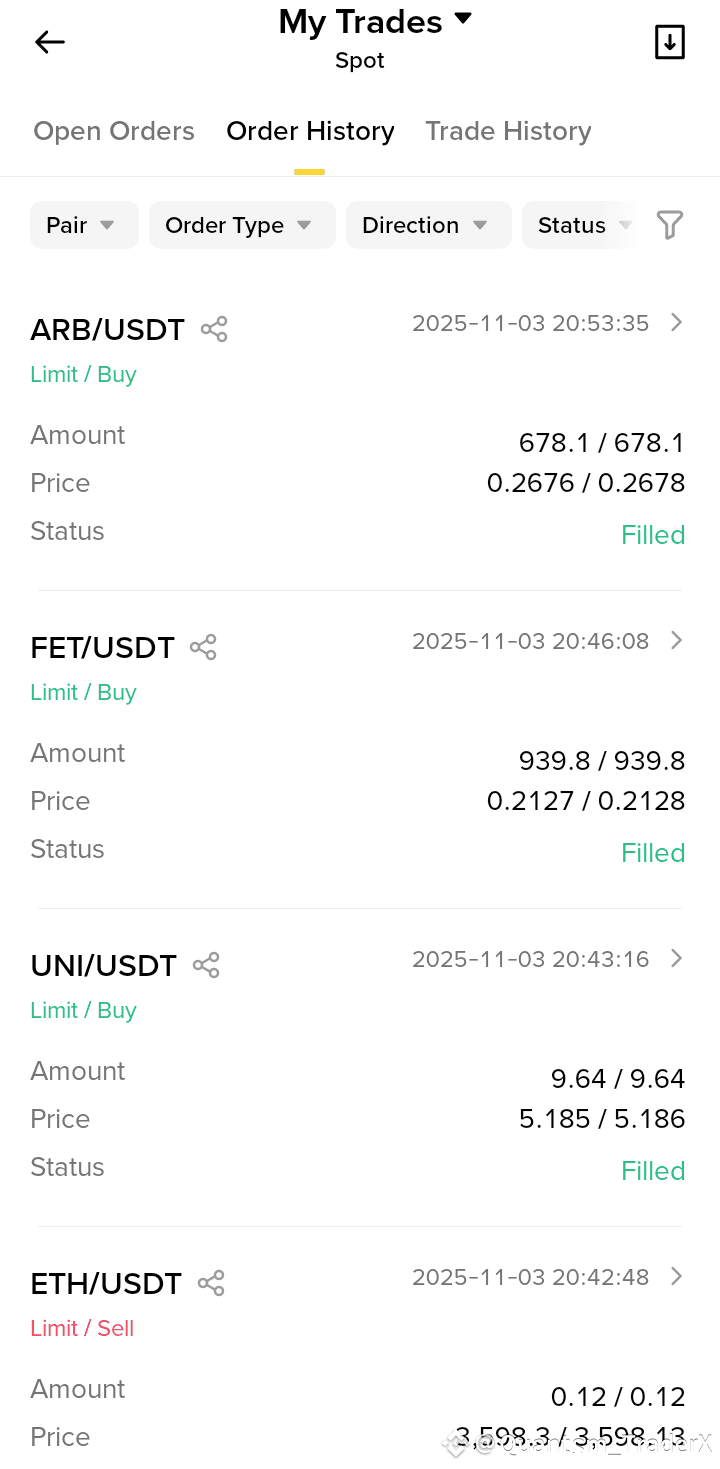Open FET/USDT order details chevron
720x1469 pixels.
pyautogui.click(x=677, y=640)
